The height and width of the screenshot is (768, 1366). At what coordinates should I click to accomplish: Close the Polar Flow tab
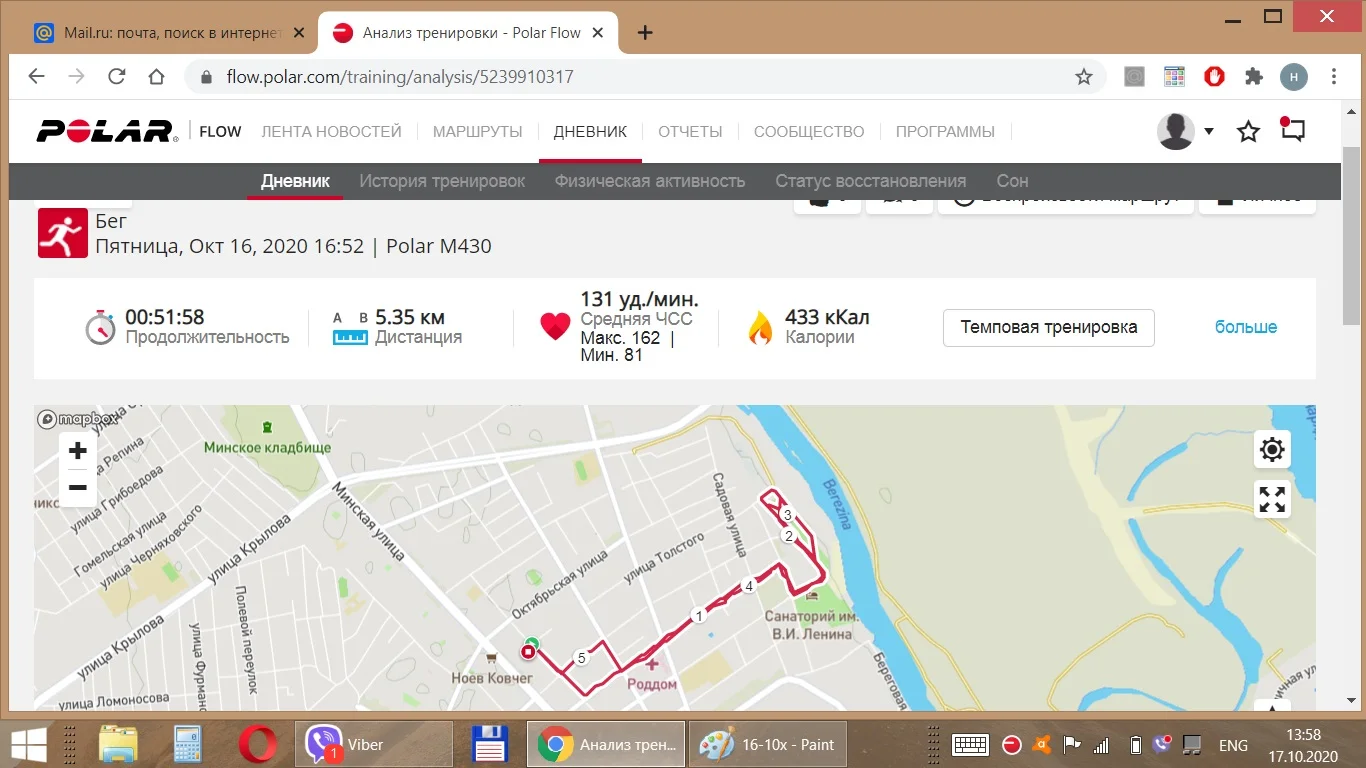pyautogui.click(x=599, y=33)
